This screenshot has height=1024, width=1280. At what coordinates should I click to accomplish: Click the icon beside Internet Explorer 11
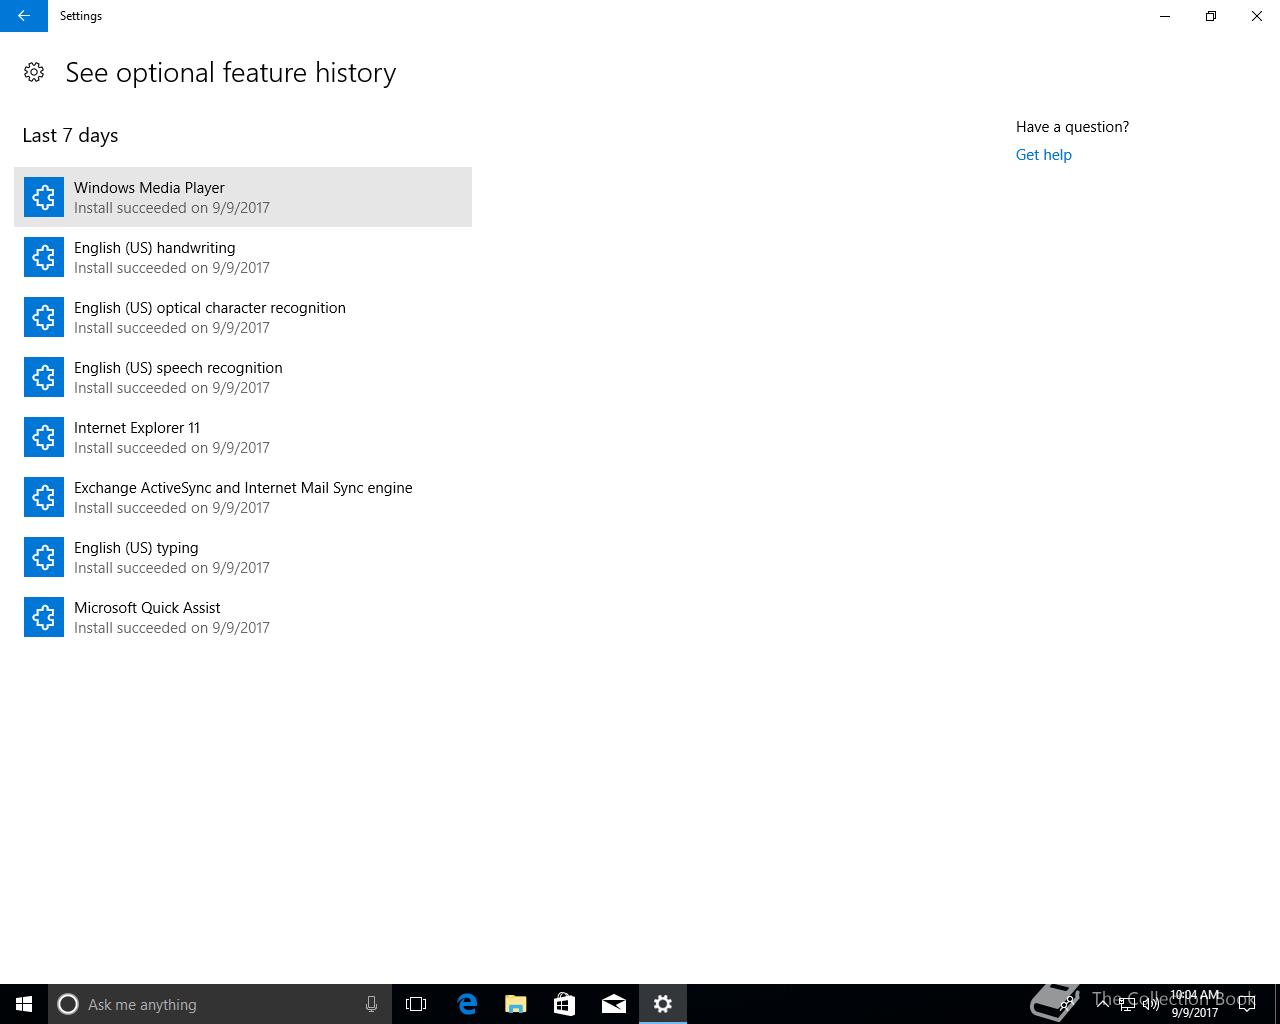44,437
